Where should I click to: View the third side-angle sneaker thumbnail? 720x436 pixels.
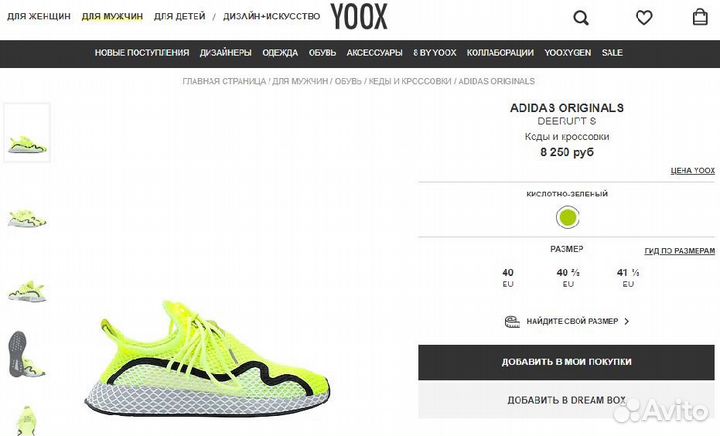coord(27,291)
